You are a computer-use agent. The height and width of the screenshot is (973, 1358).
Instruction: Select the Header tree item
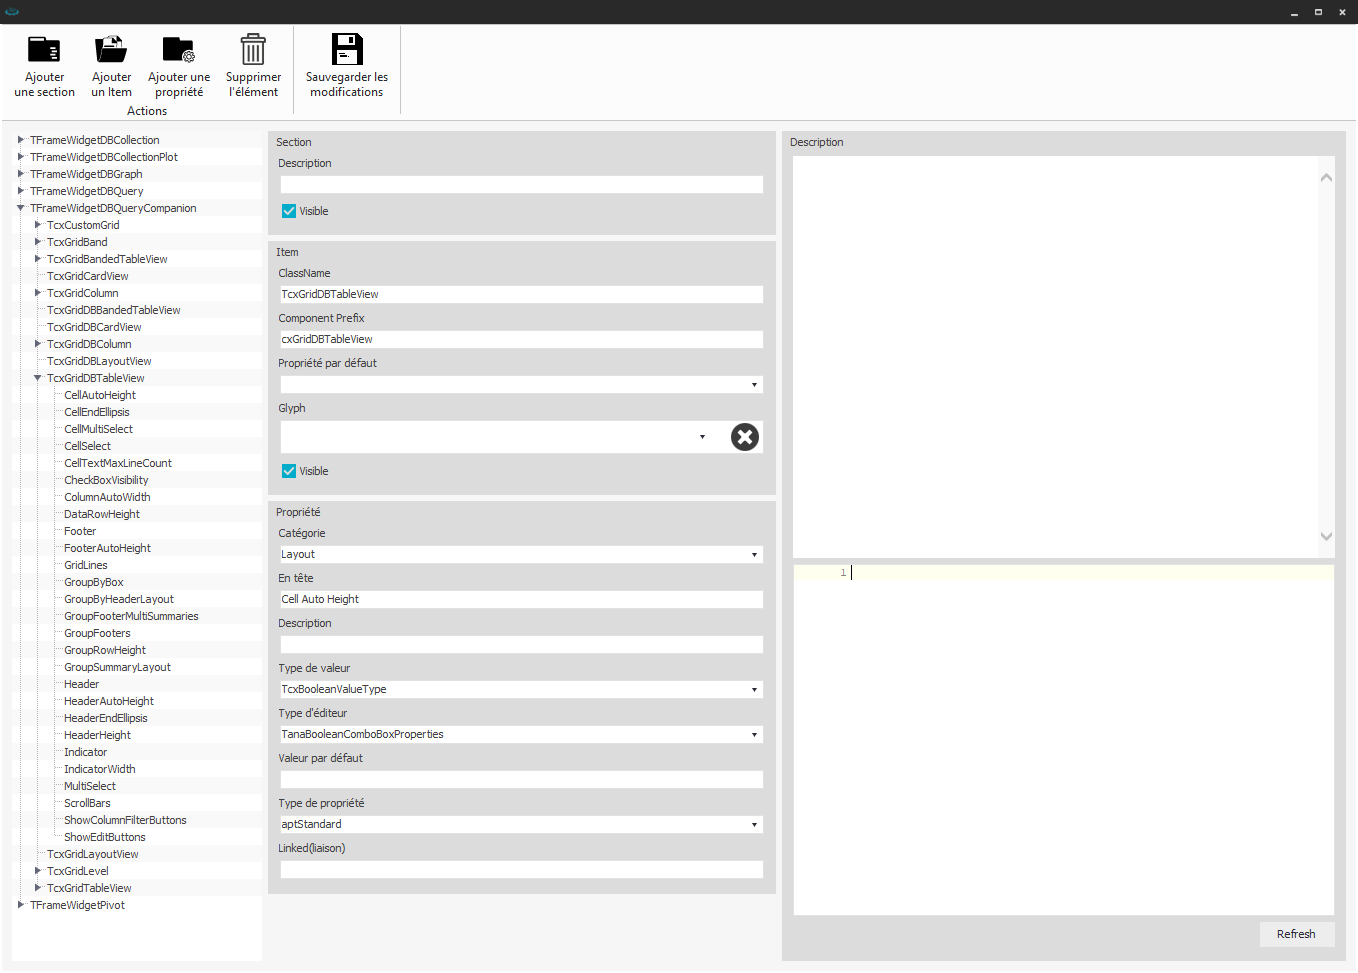click(82, 684)
